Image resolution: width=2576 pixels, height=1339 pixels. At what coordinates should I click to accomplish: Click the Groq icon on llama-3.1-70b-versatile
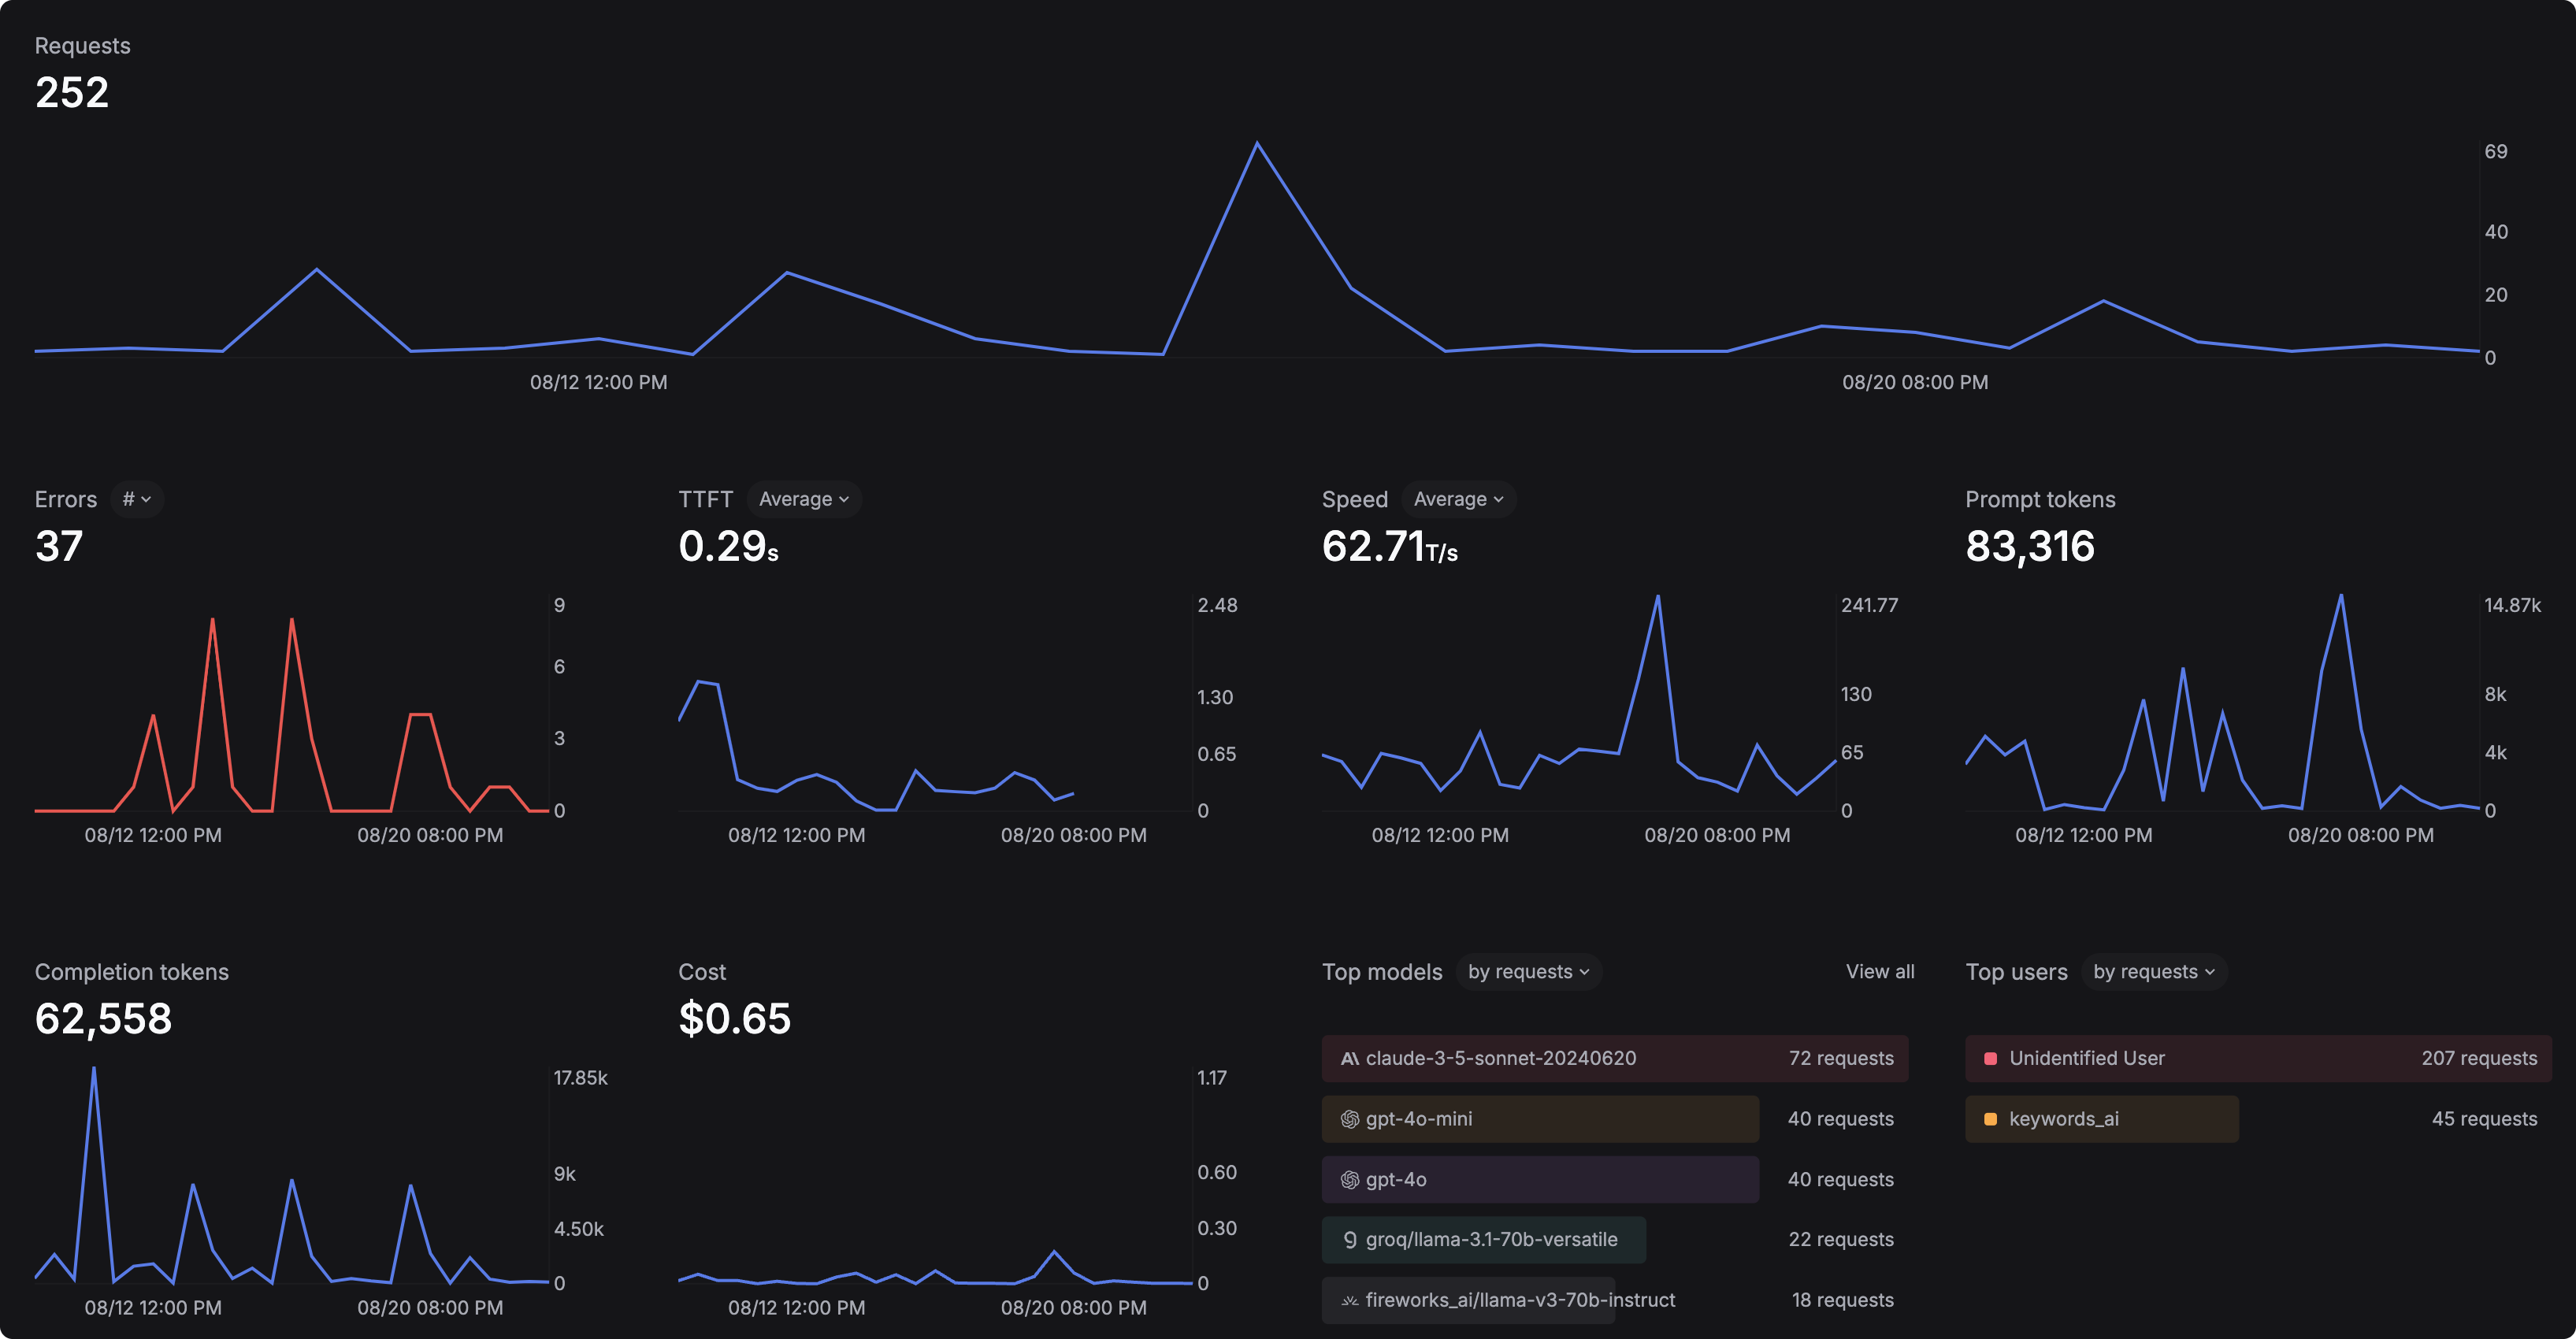point(1349,1239)
